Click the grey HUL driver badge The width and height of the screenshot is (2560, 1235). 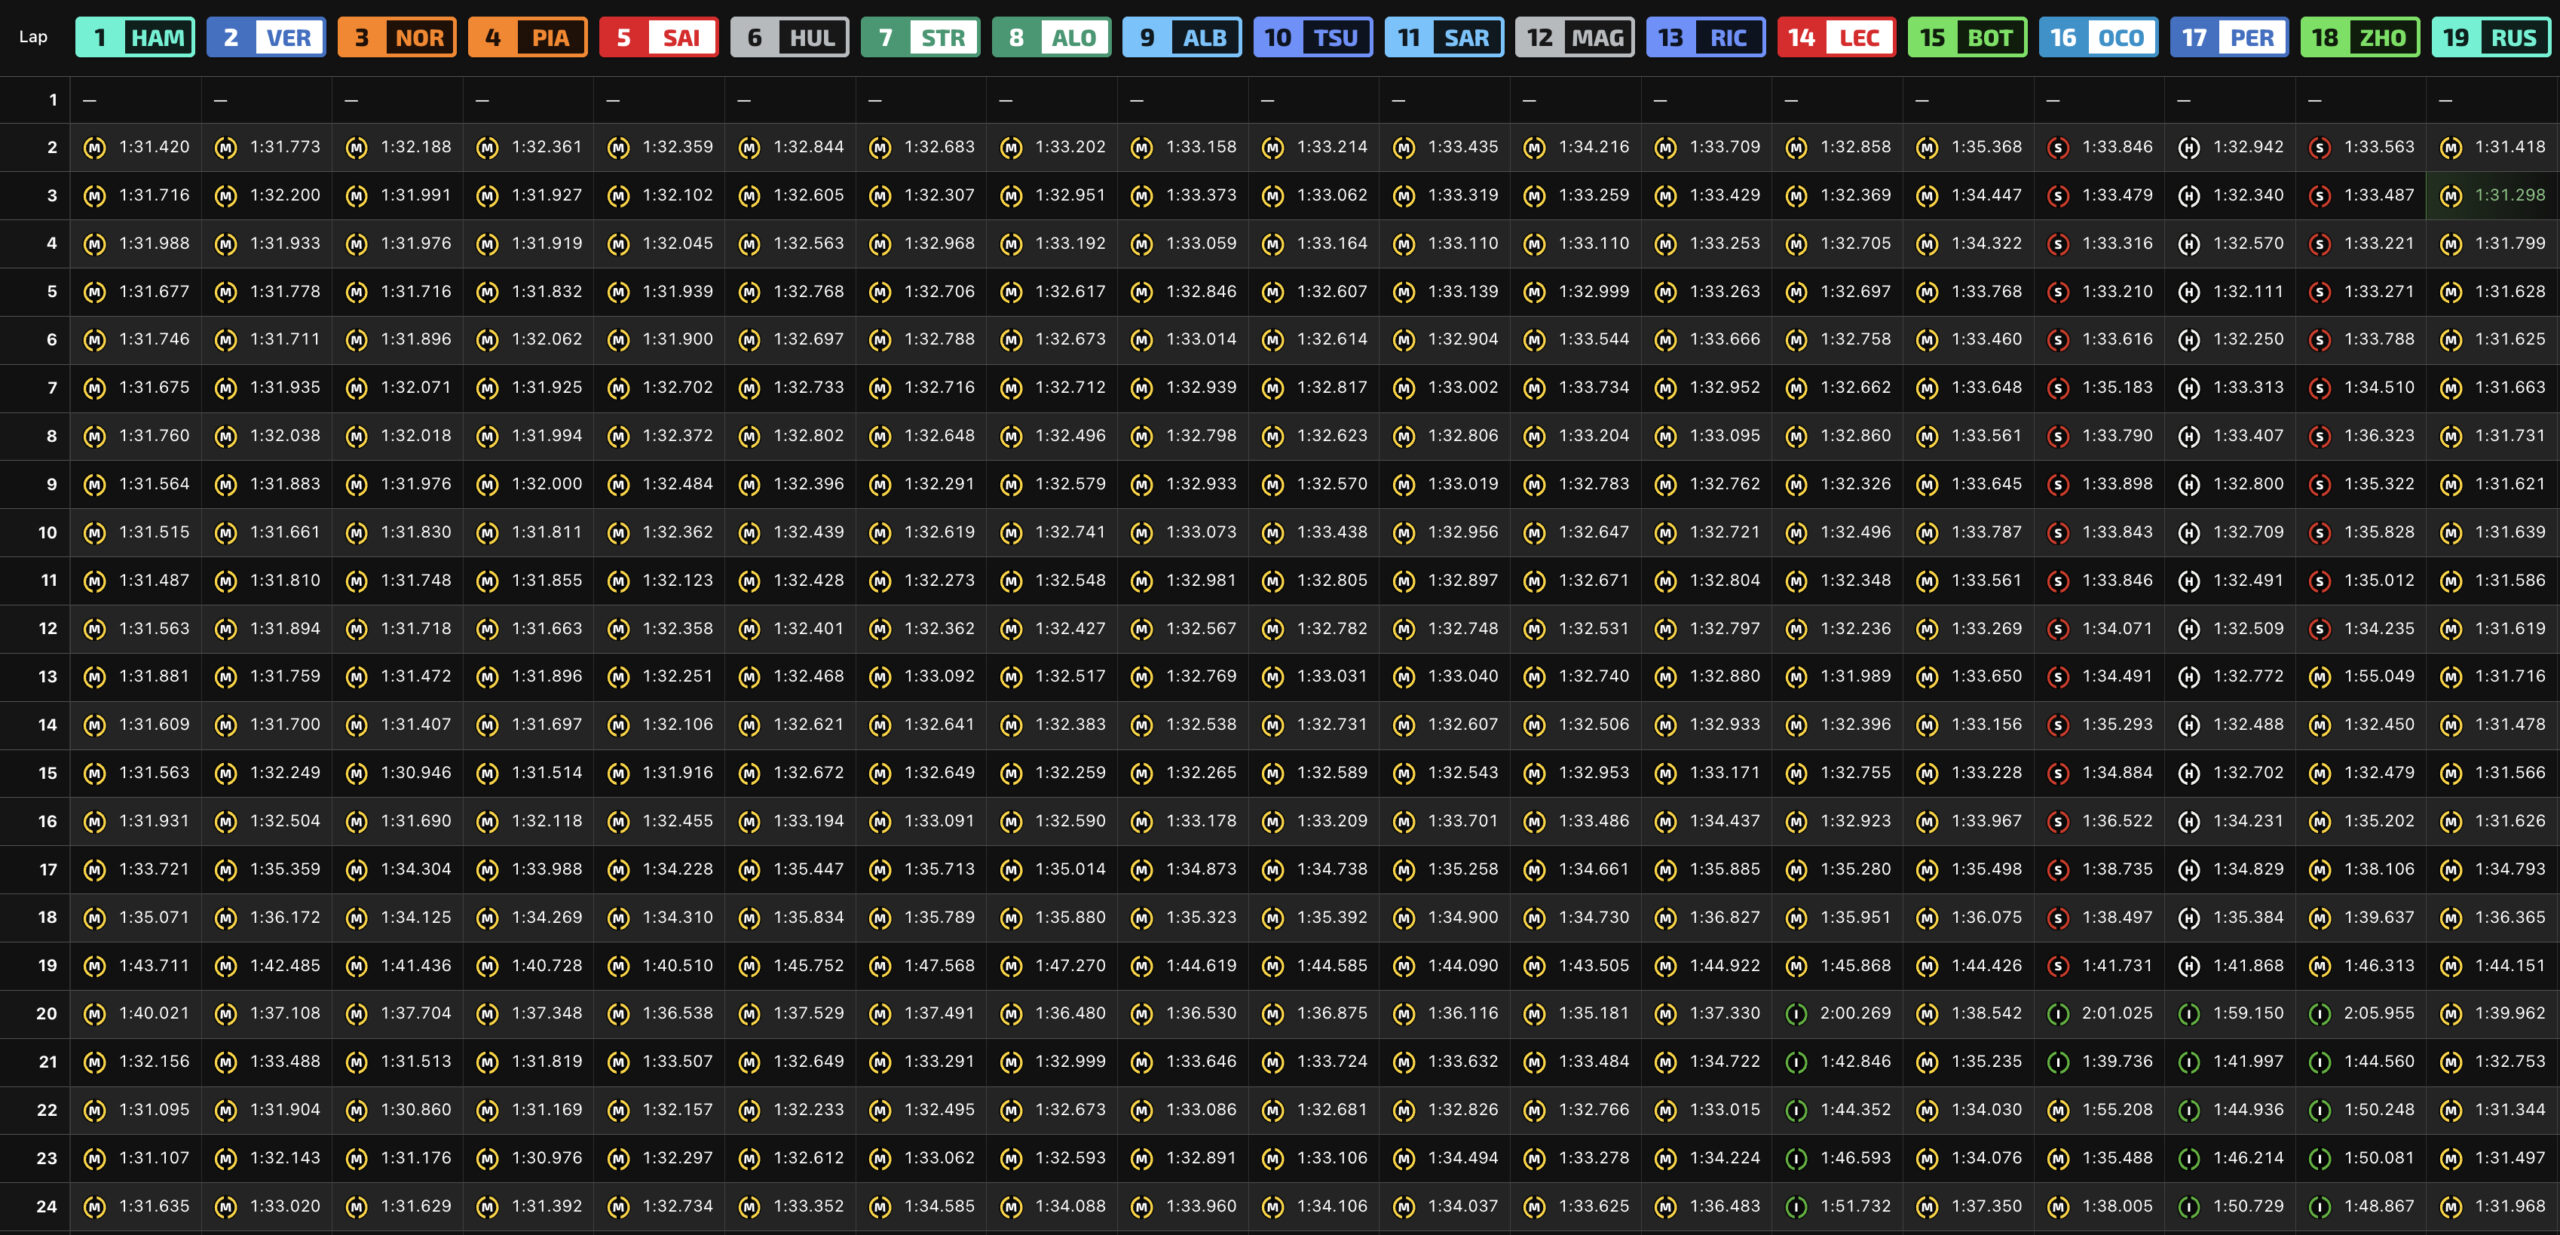[790, 38]
